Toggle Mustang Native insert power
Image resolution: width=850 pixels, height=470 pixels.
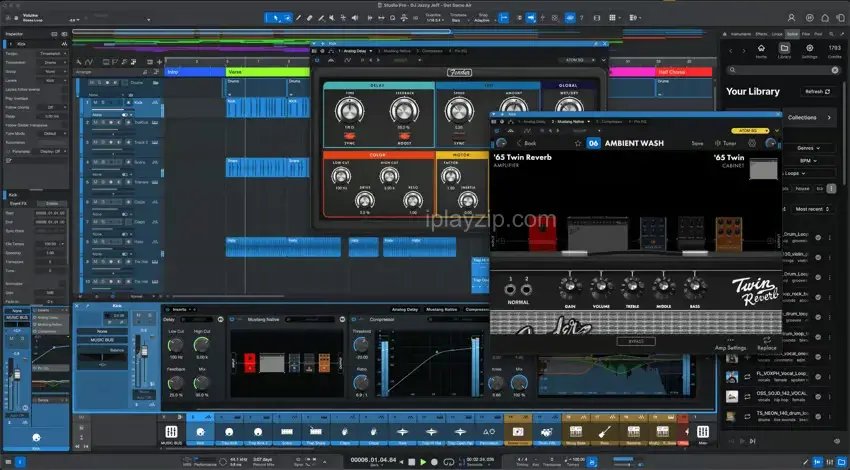232,320
